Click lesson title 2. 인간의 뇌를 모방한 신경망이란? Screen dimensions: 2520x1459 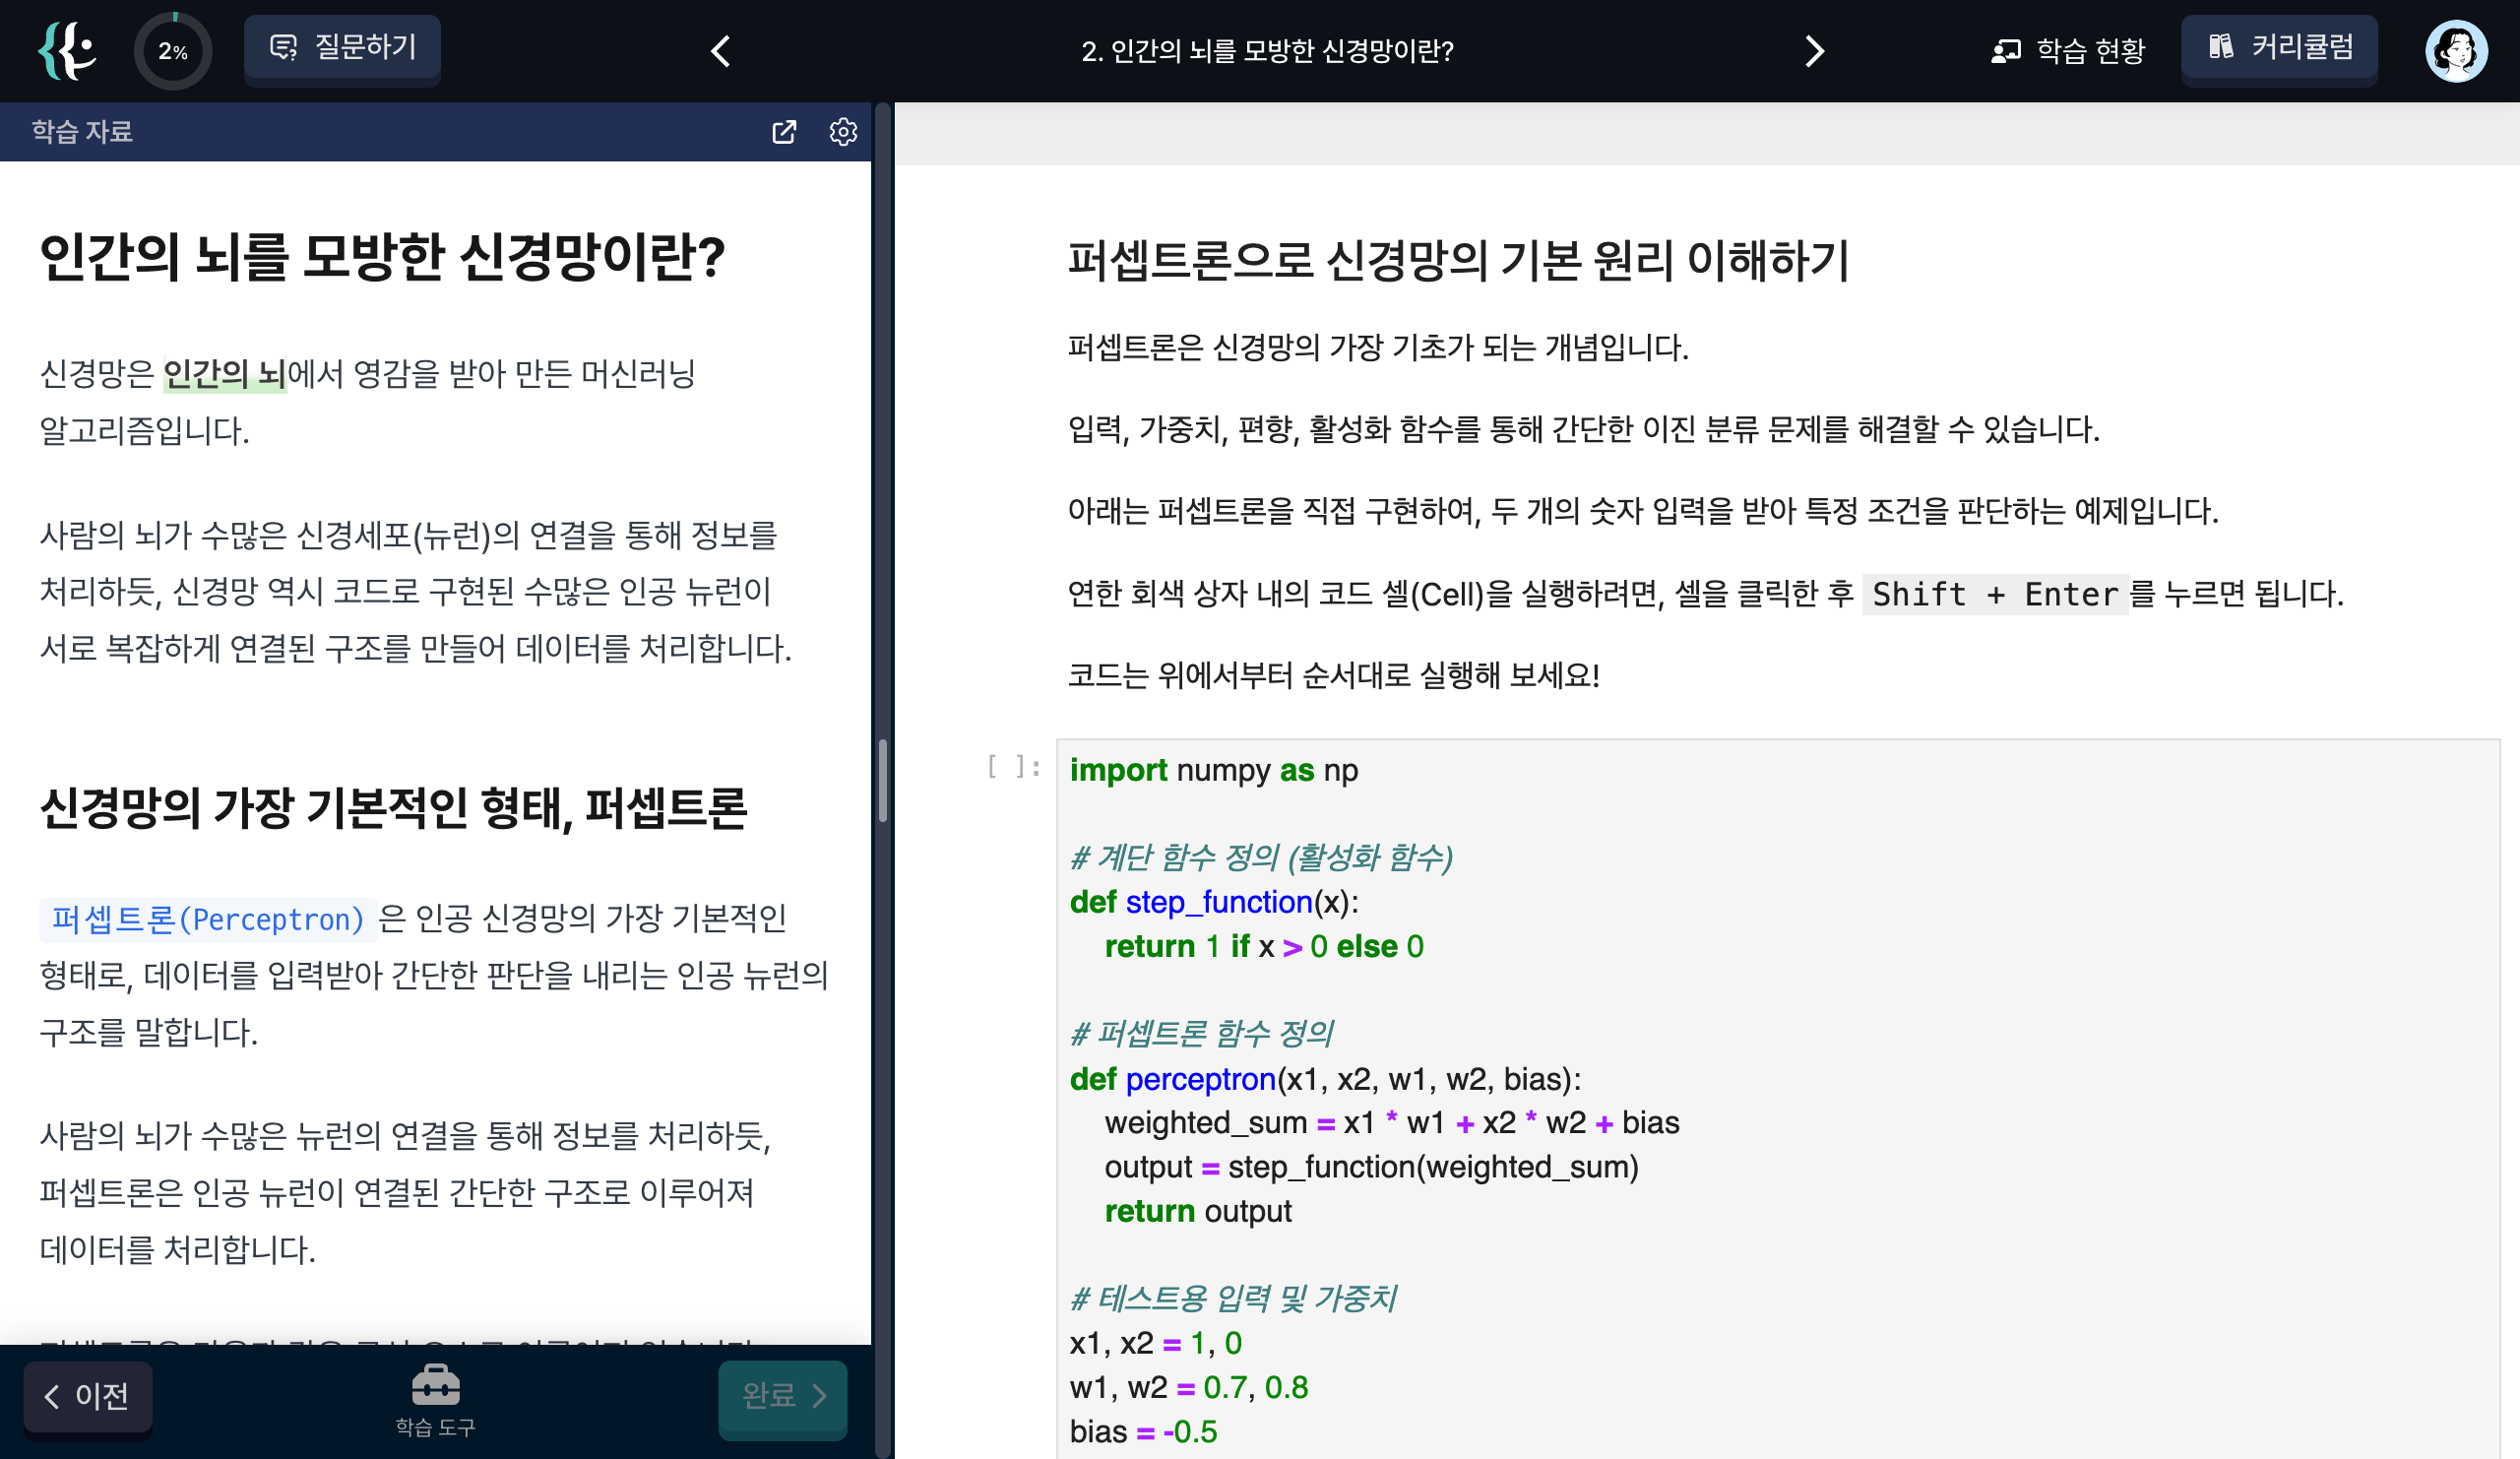[1267, 51]
